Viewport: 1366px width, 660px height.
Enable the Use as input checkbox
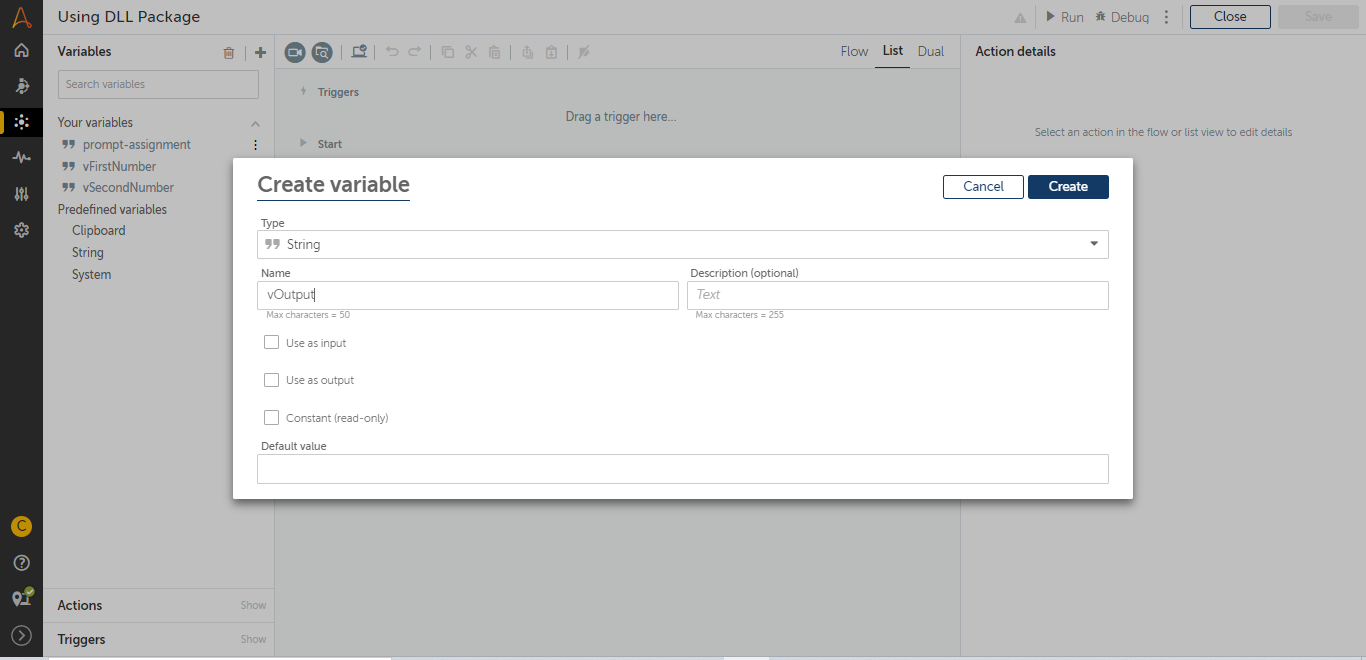[271, 342]
